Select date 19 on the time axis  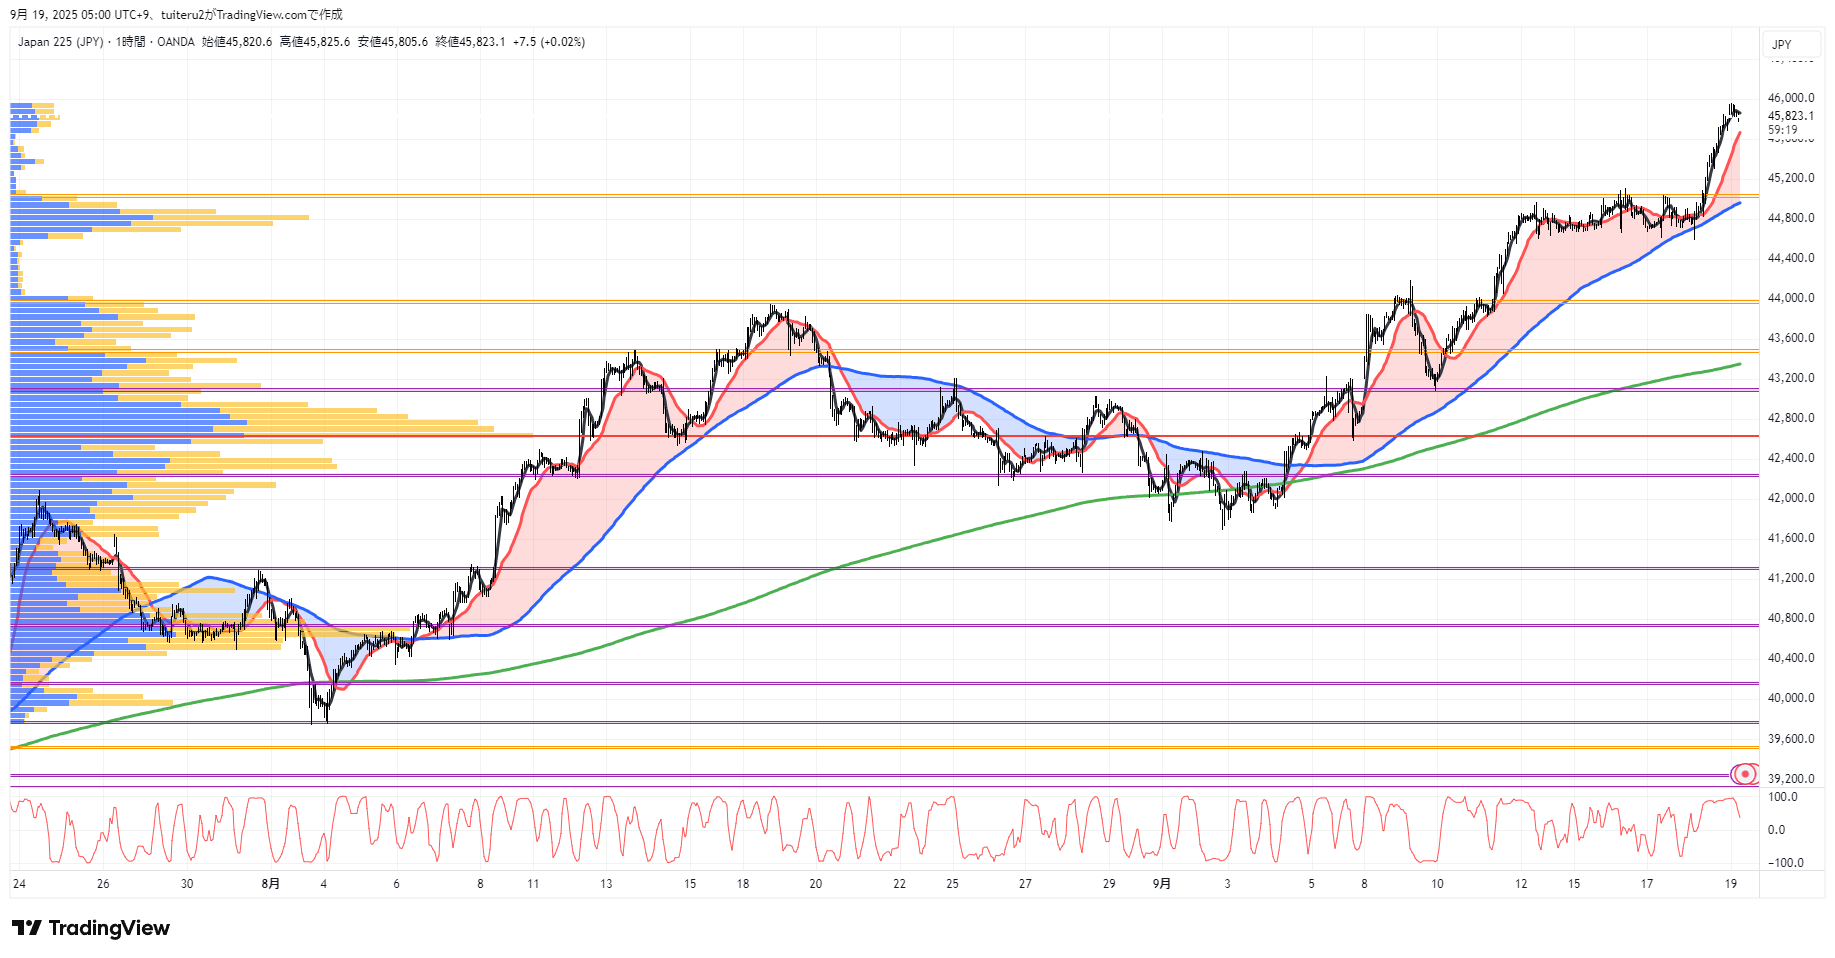pyautogui.click(x=1731, y=884)
